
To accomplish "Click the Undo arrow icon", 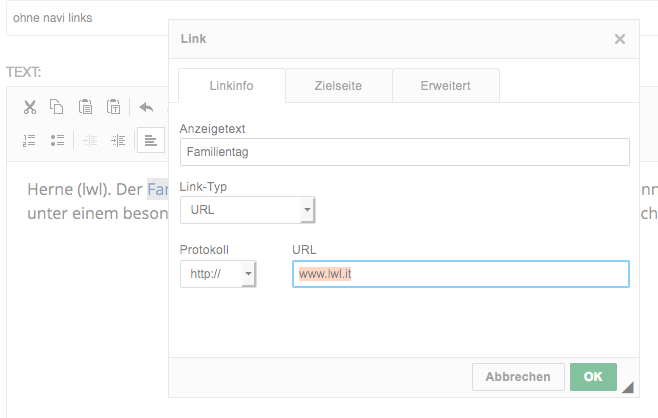I will (146, 107).
